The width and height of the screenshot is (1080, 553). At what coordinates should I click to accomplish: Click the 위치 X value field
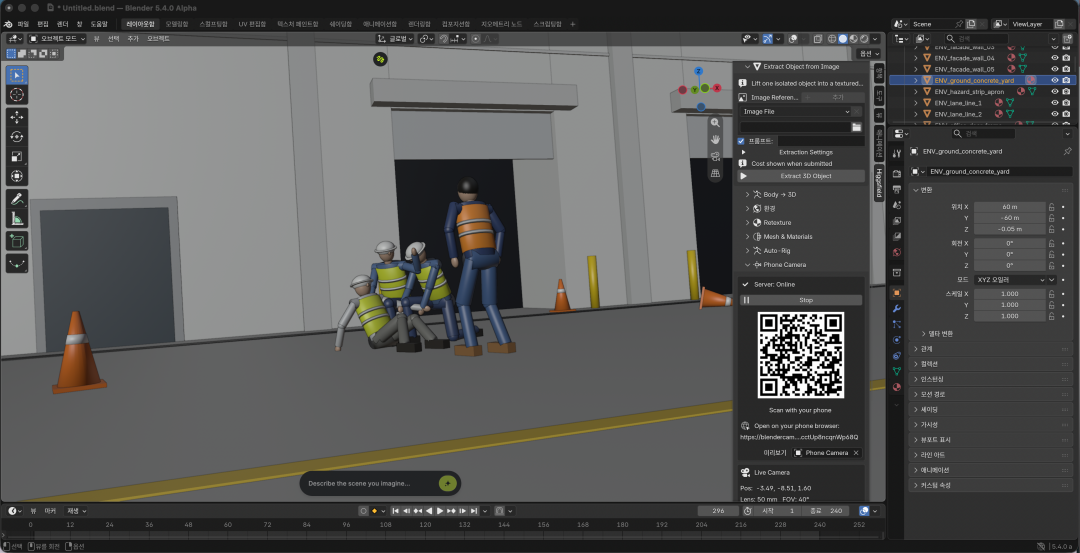(1010, 207)
